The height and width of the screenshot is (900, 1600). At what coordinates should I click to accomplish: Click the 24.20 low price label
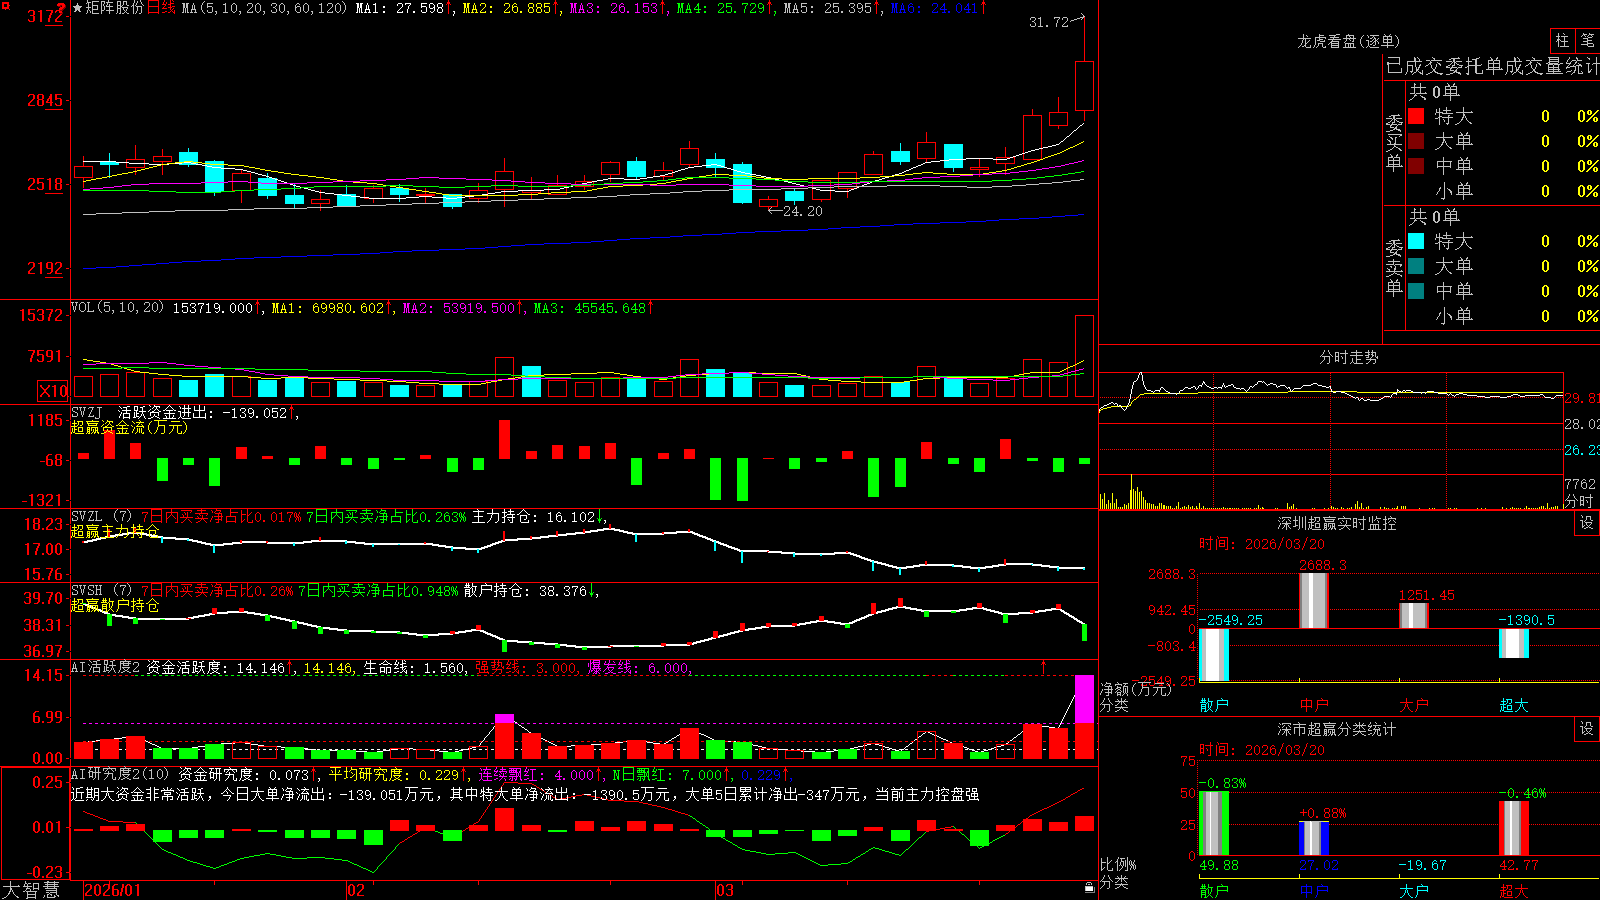(x=802, y=211)
